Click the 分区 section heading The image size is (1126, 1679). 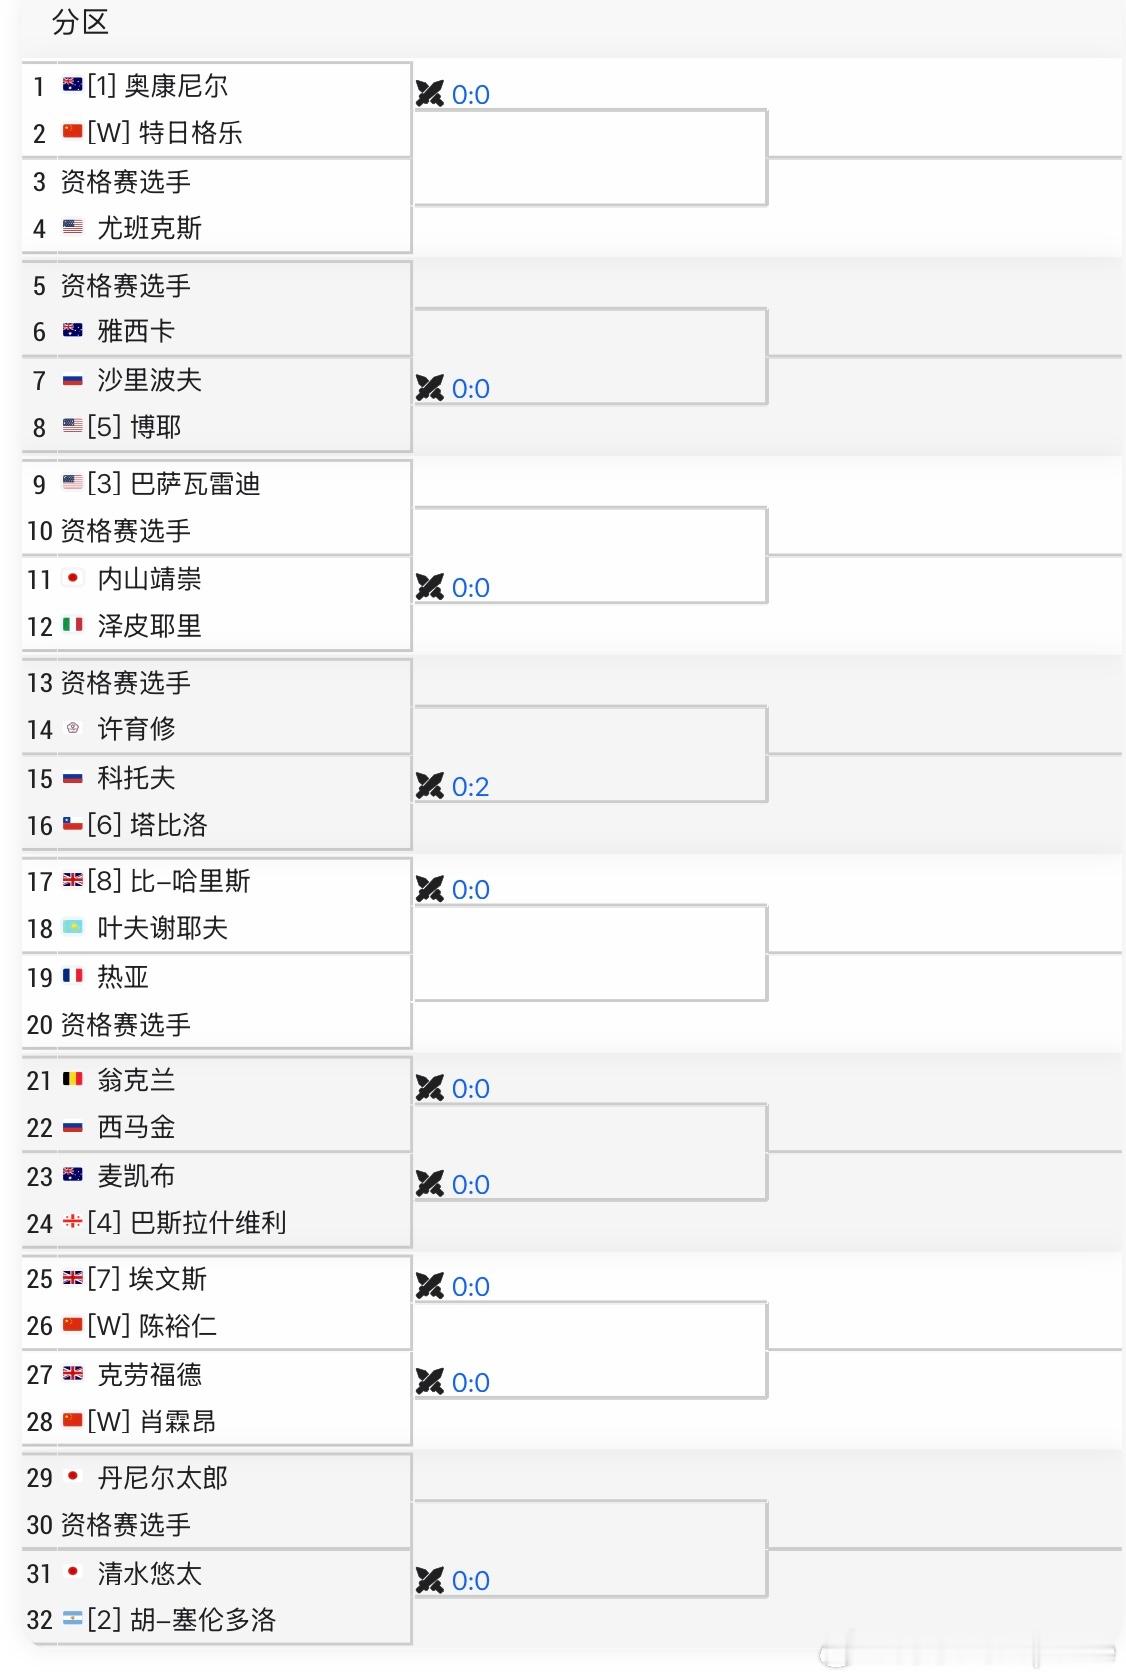pyautogui.click(x=80, y=22)
